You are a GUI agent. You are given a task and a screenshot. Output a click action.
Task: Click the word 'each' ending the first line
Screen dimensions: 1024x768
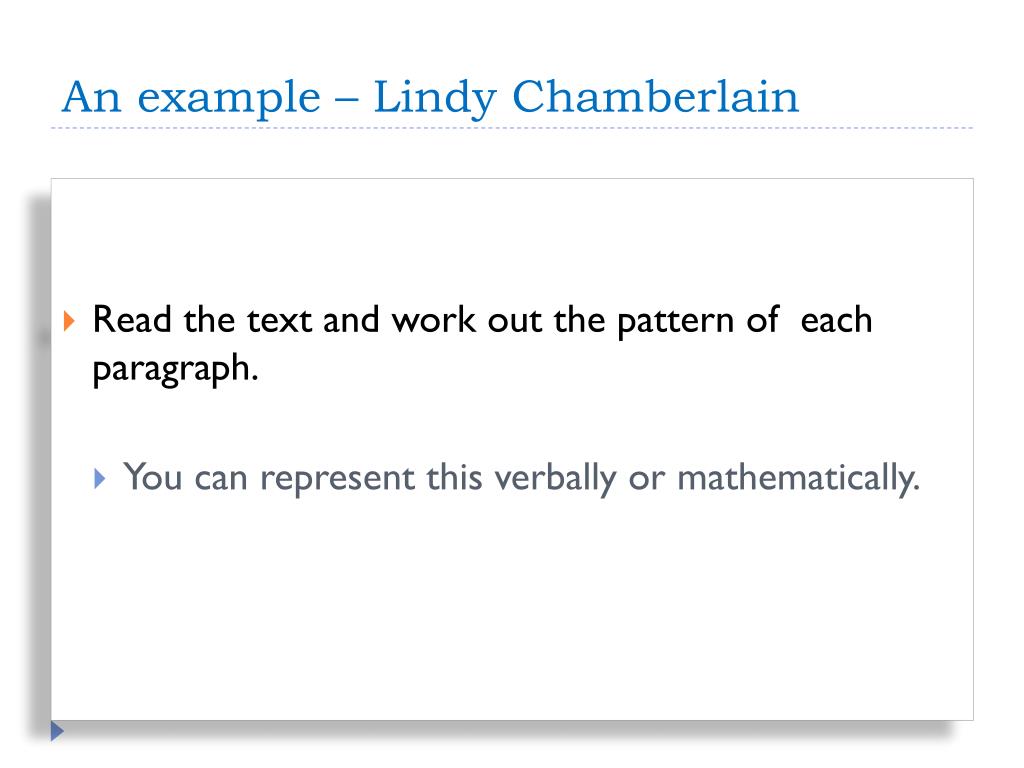tap(837, 320)
